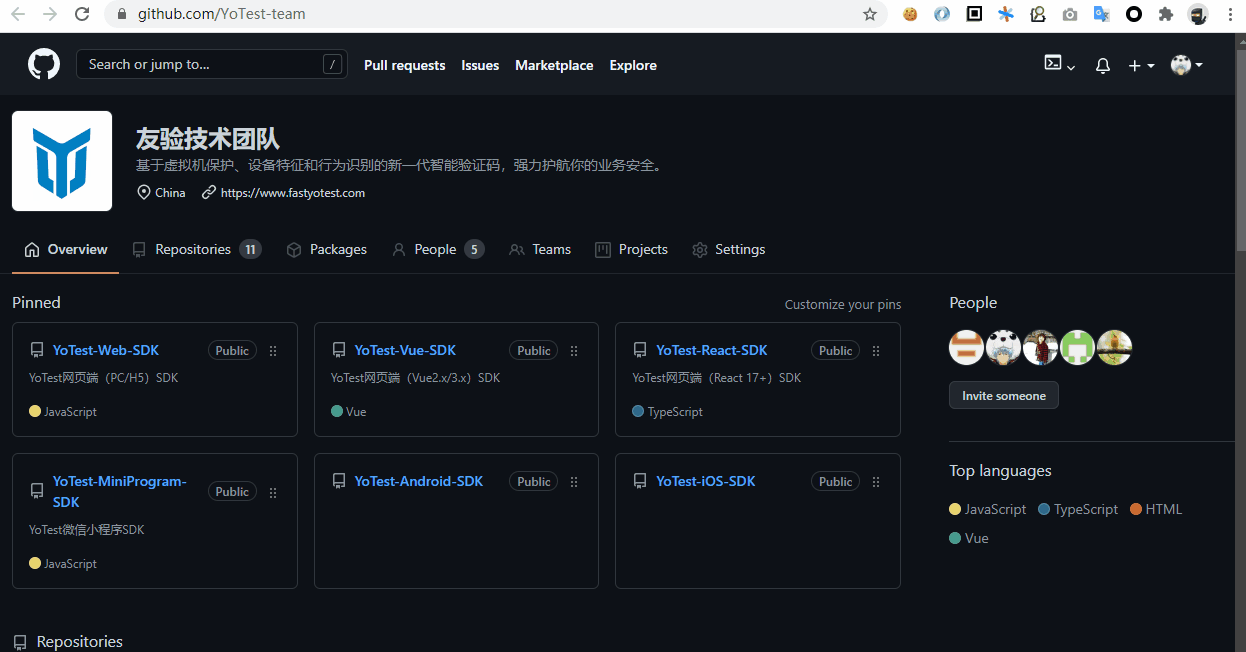Image resolution: width=1246 pixels, height=652 pixels.
Task: Go to Marketplace
Action: tap(554, 65)
